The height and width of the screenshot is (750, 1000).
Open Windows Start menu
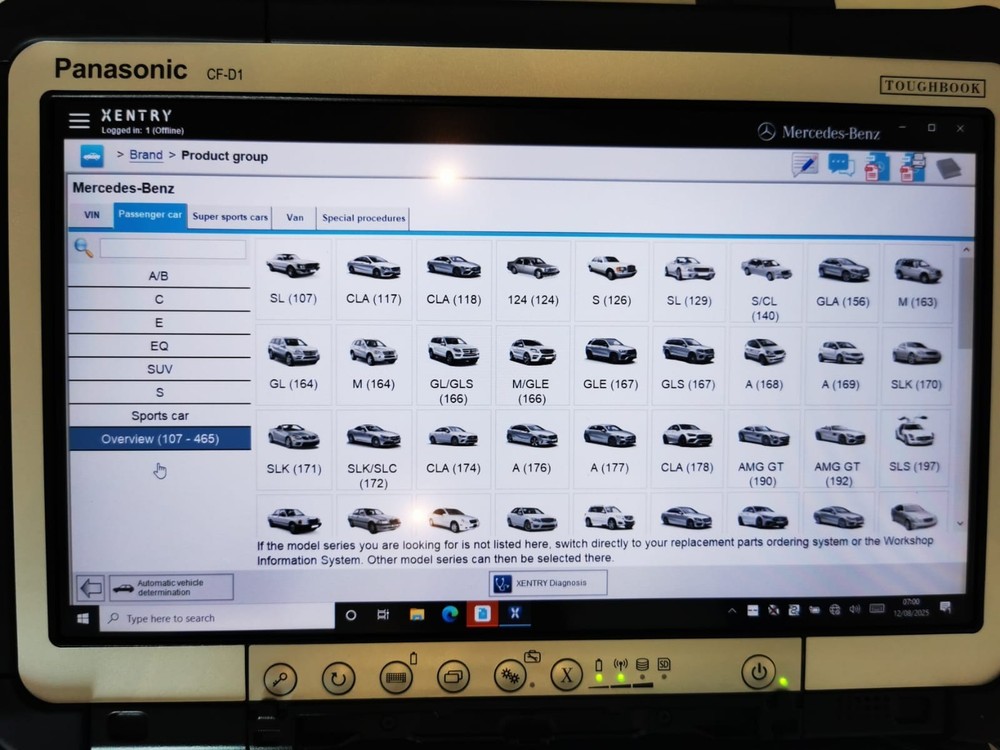coord(83,618)
